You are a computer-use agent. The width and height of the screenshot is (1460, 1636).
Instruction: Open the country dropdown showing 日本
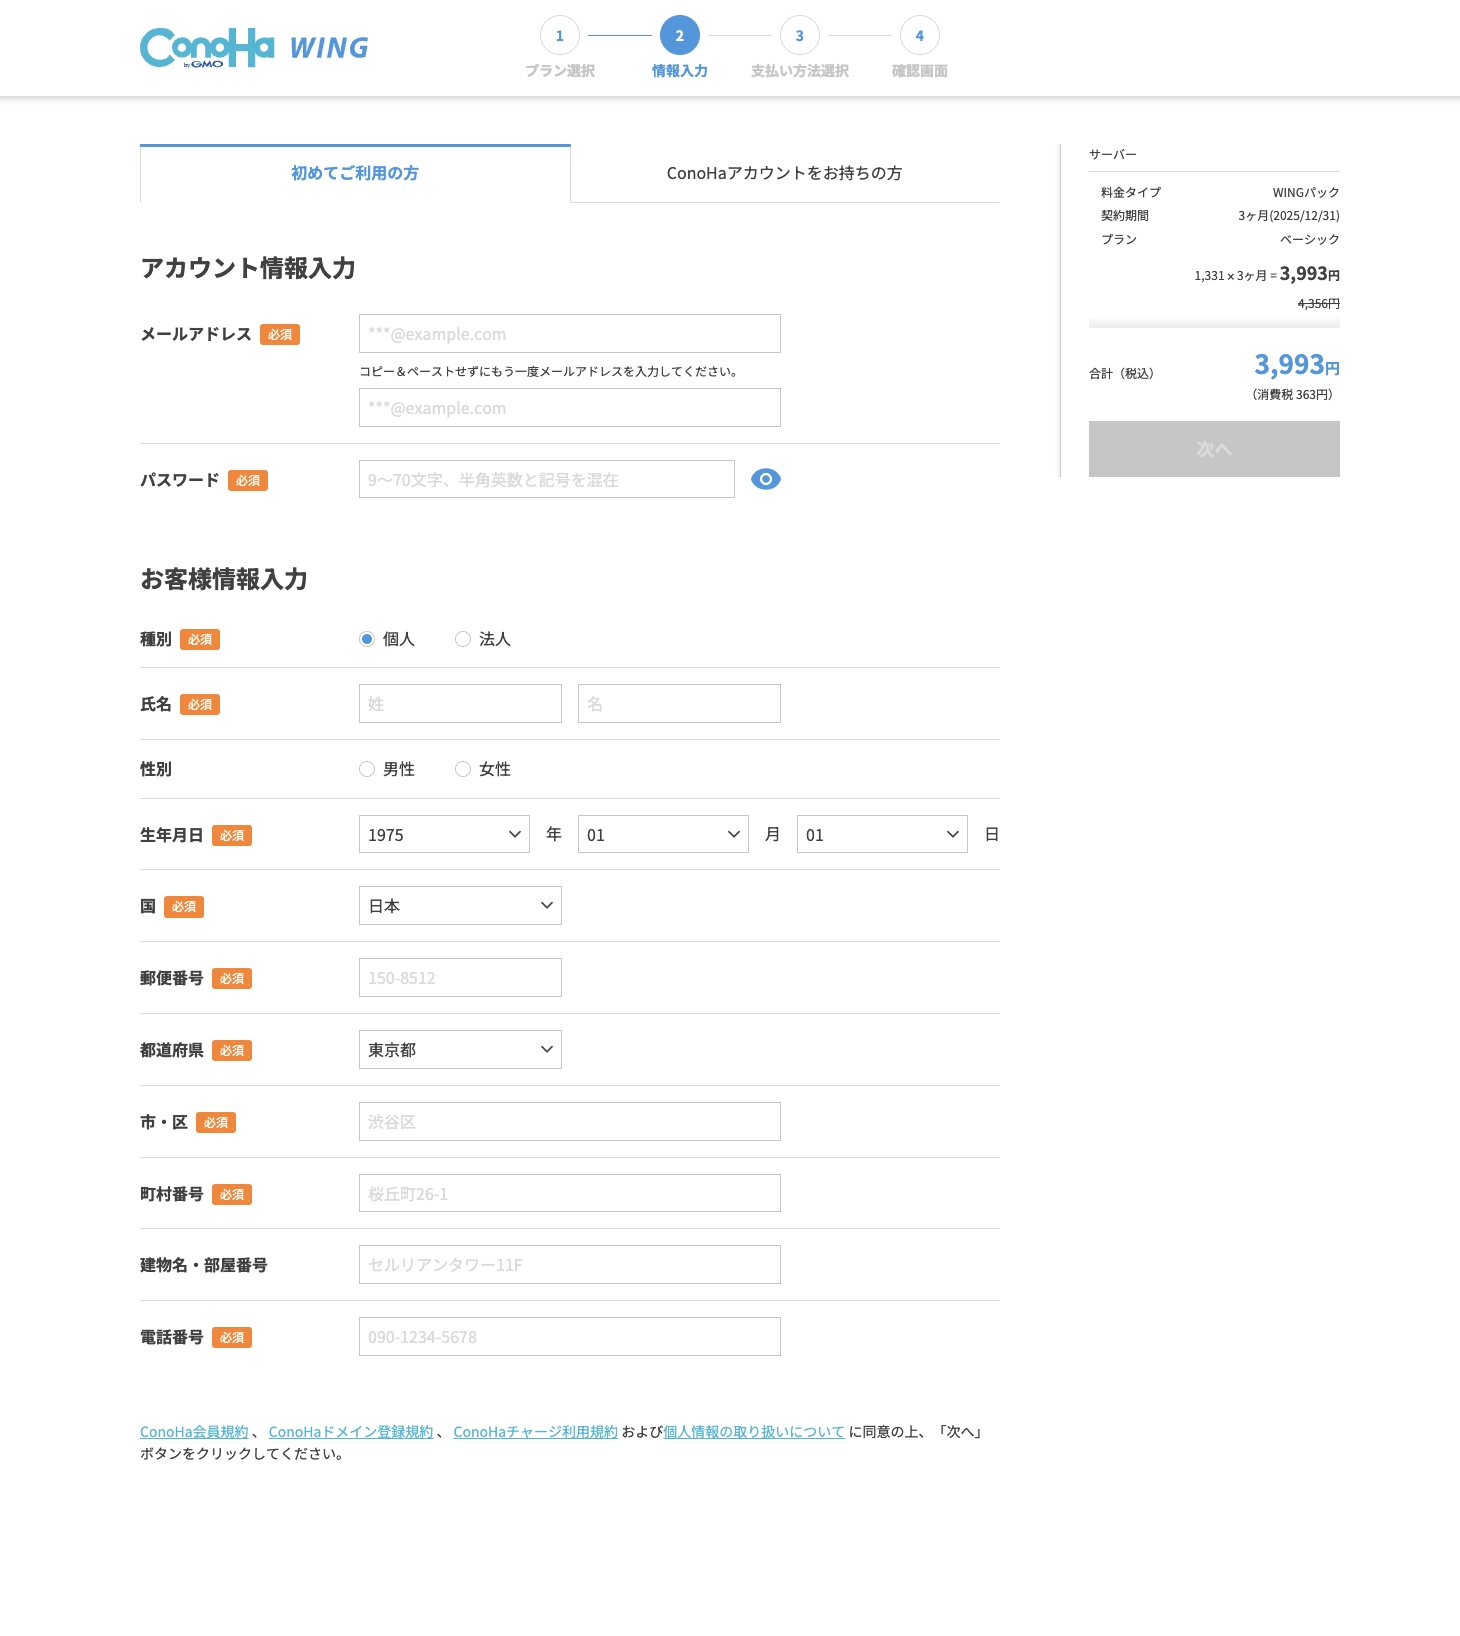[x=460, y=906]
